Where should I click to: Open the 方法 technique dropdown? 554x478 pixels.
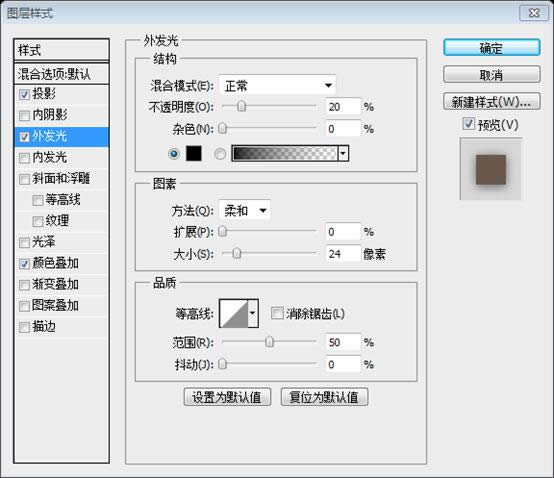click(x=245, y=211)
